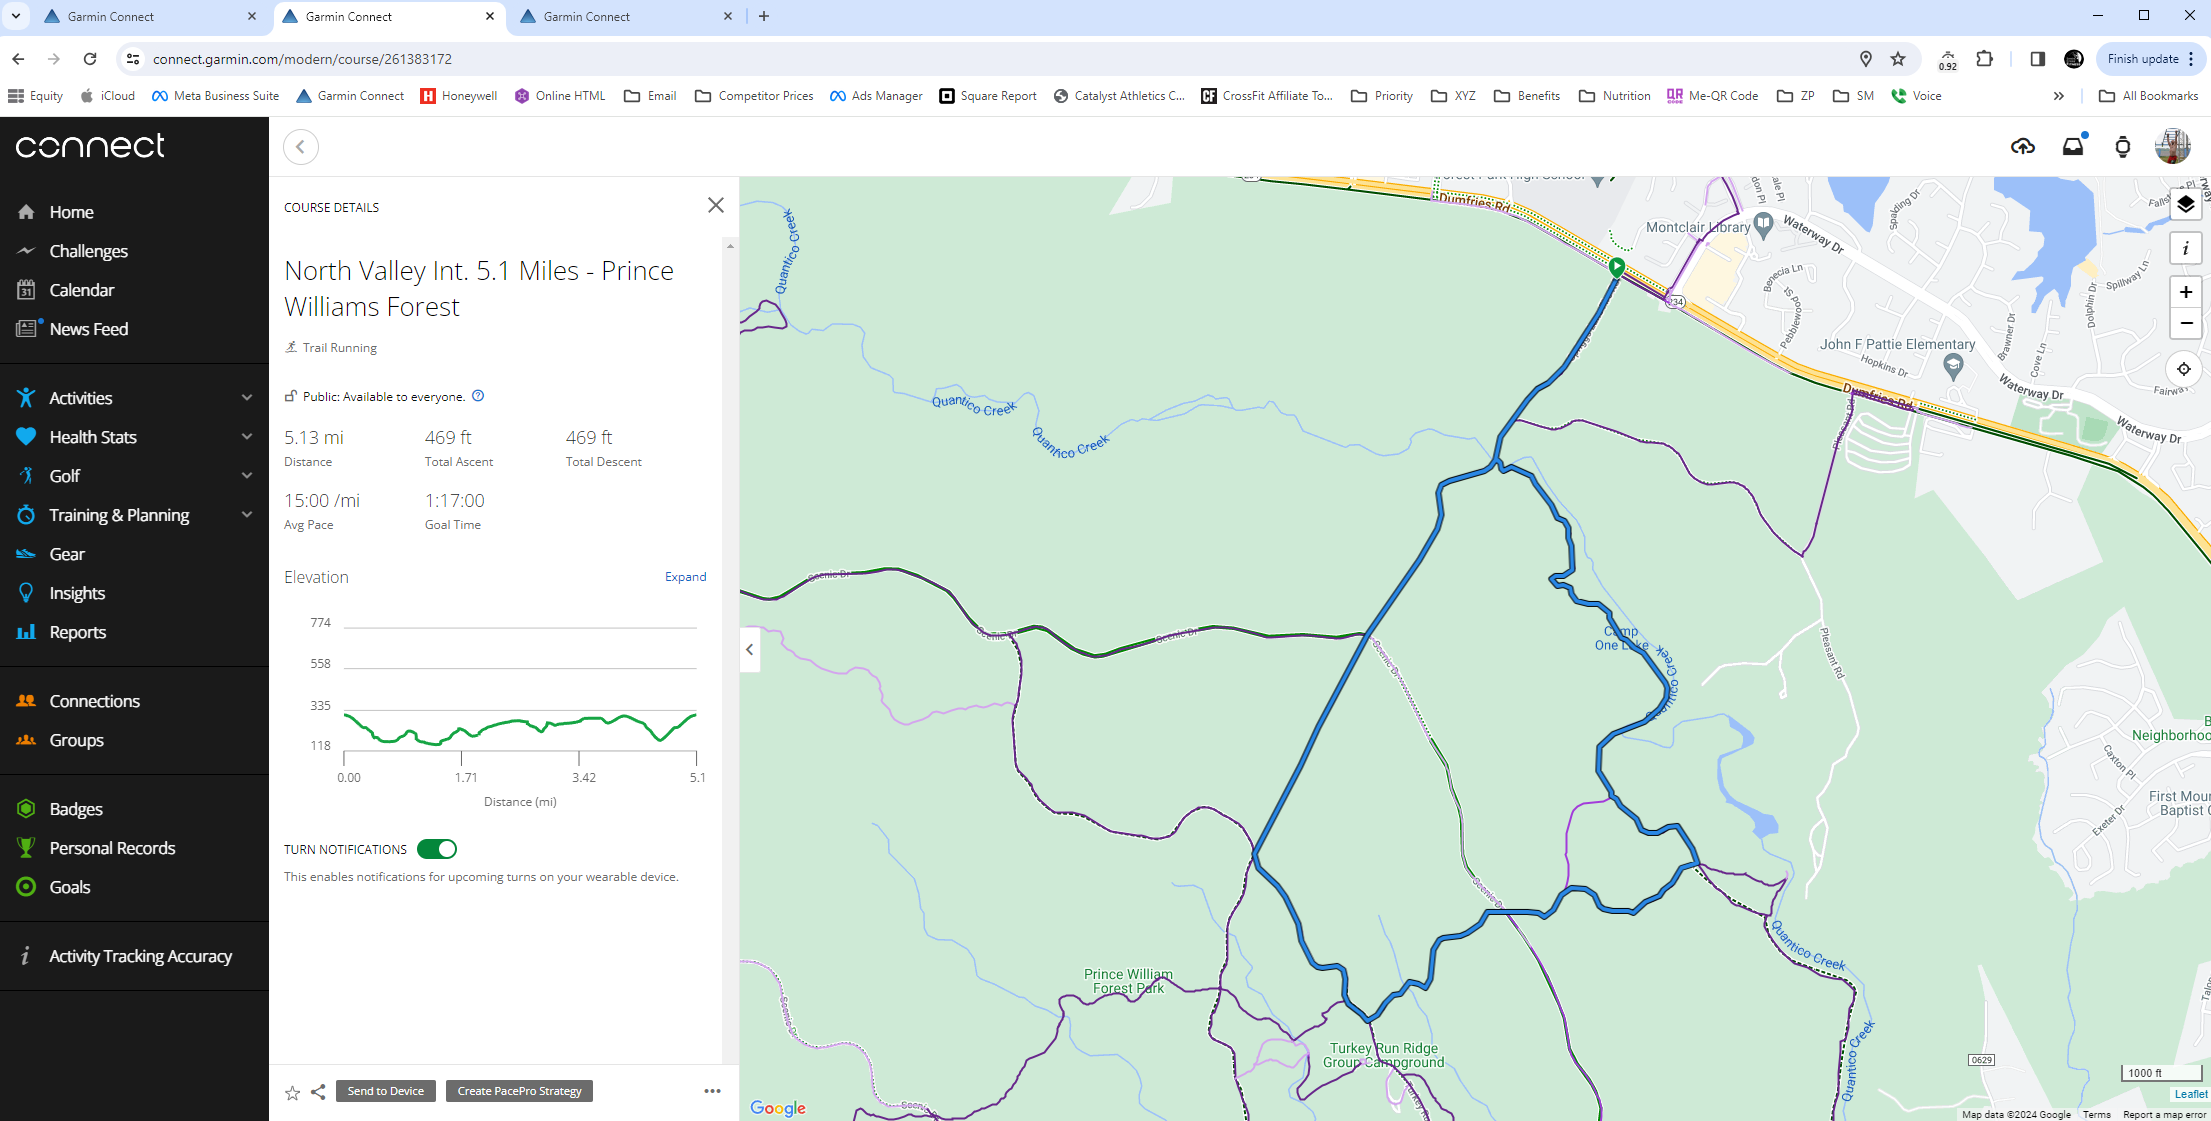Click the Send to Device button
This screenshot has height=1121, width=2211.
point(386,1091)
